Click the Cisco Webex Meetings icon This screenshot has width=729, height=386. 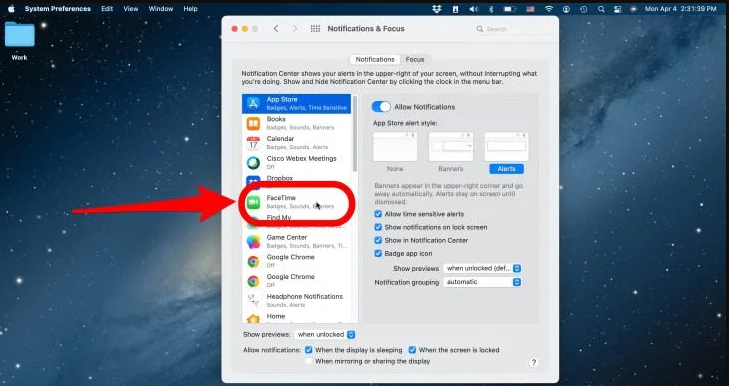click(x=253, y=162)
